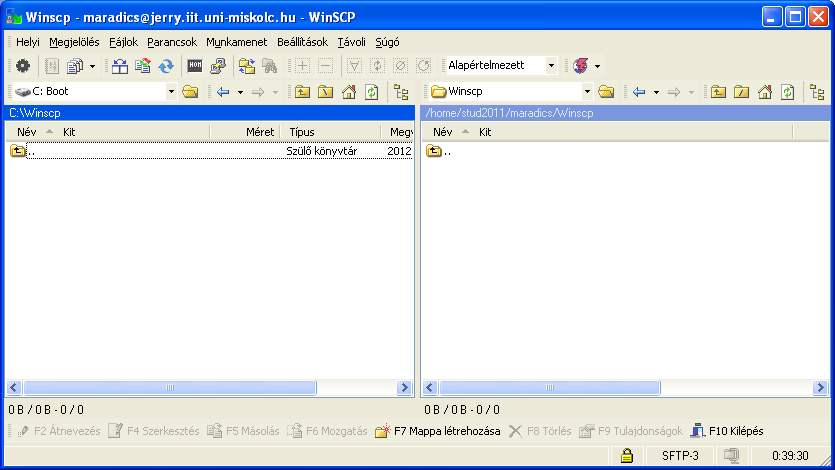Open the Parancsok menu
Image resolution: width=835 pixels, height=470 pixels.
172,42
